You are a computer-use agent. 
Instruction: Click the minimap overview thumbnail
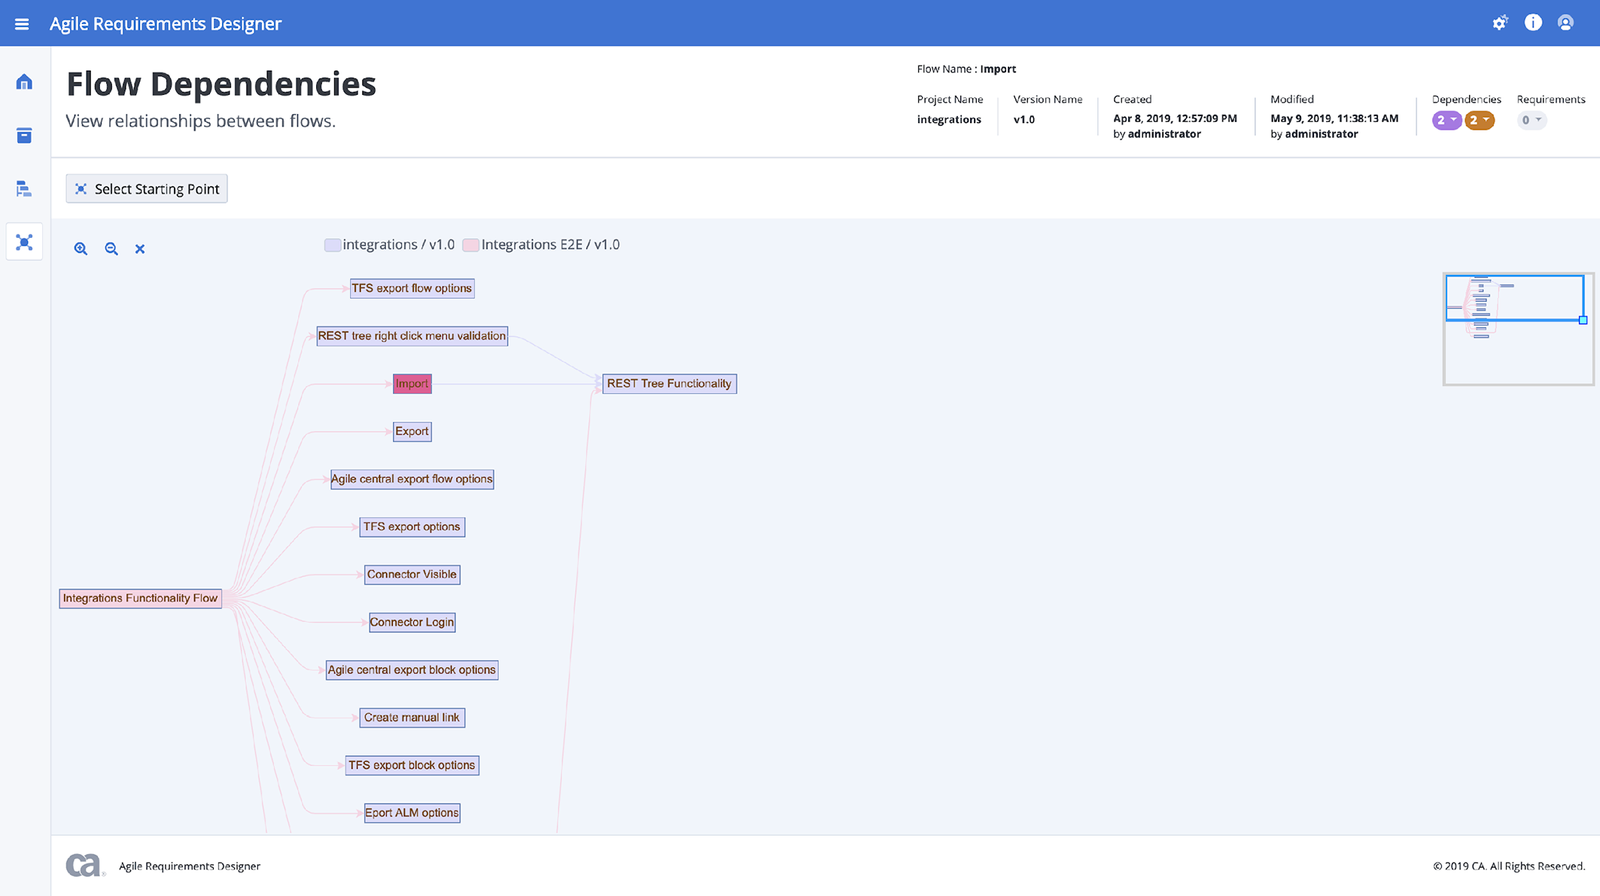[x=1518, y=329]
